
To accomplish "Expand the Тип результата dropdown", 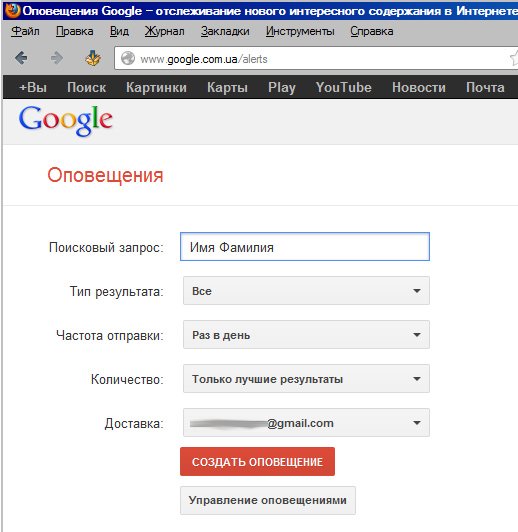I will [x=306, y=290].
